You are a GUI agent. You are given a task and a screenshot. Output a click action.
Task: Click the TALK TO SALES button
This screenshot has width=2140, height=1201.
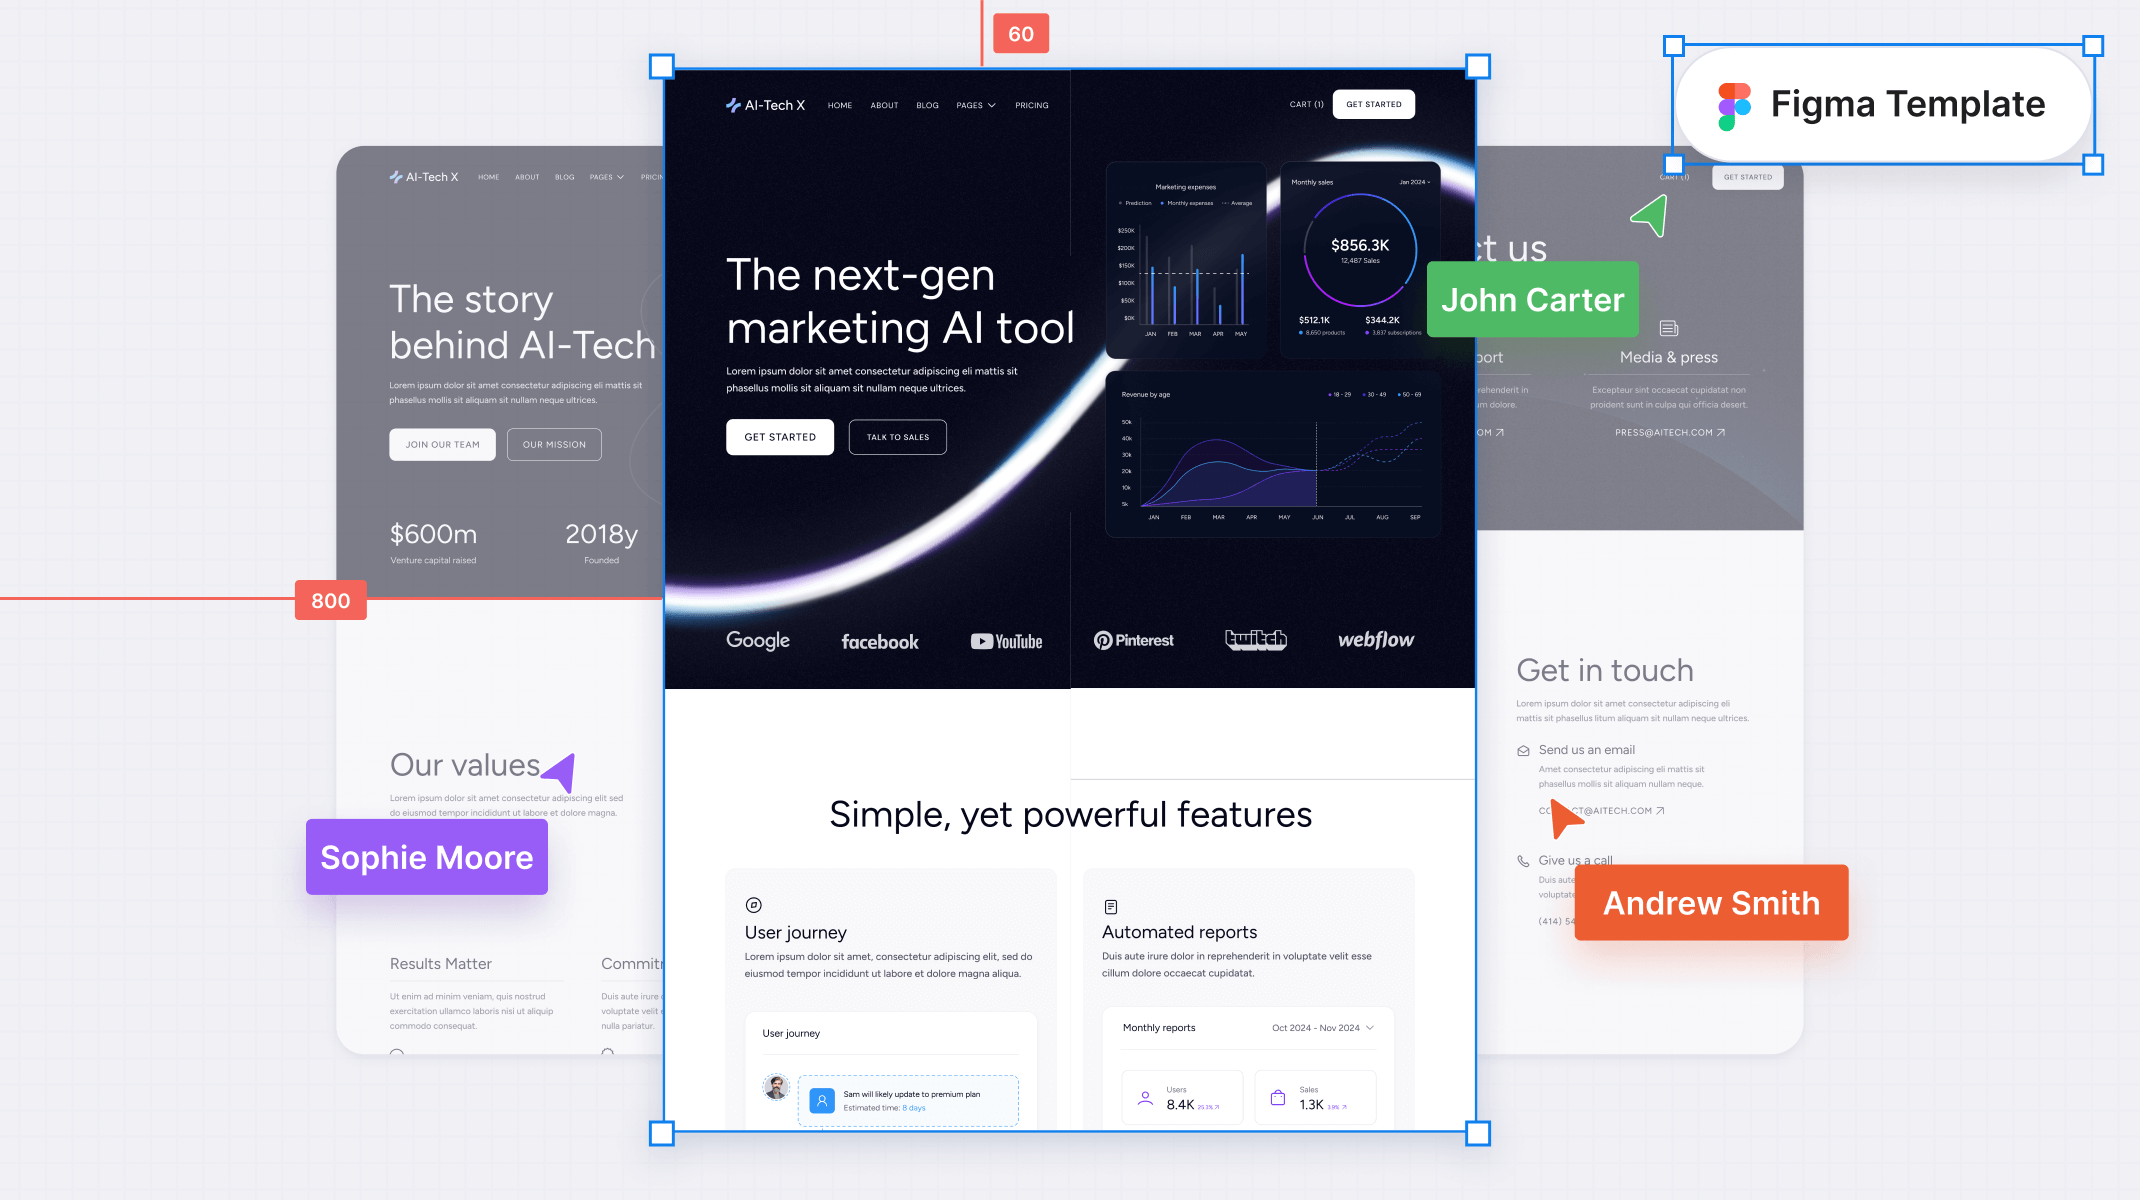[897, 437]
